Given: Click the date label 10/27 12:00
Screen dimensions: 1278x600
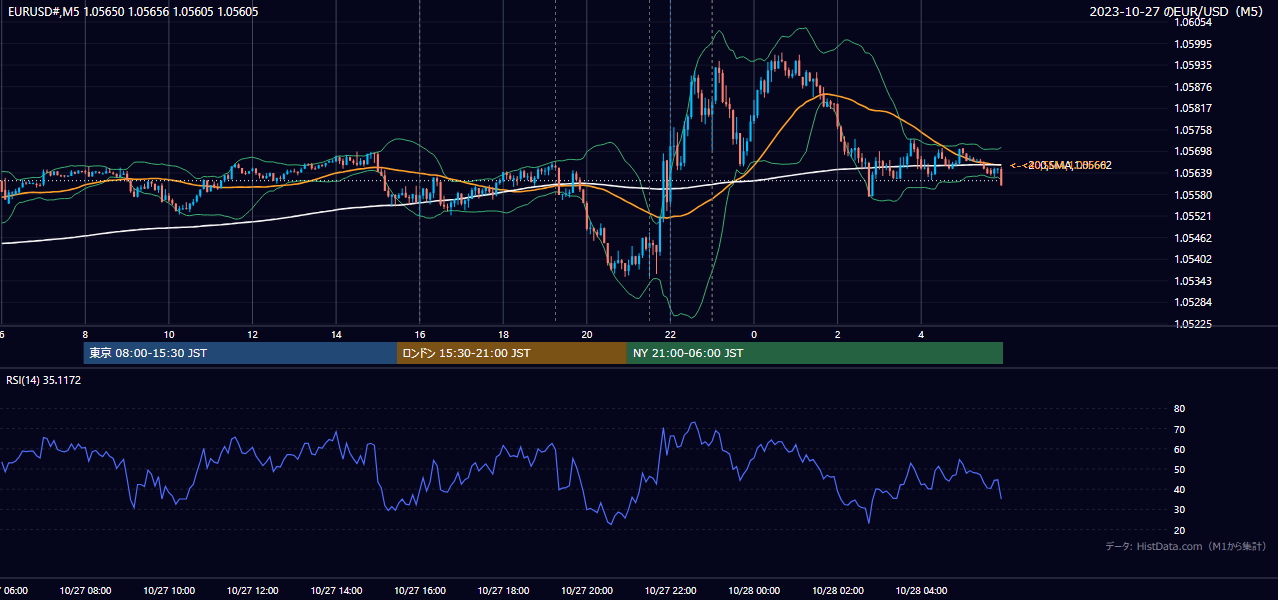Looking at the screenshot, I should pyautogui.click(x=252, y=591).
